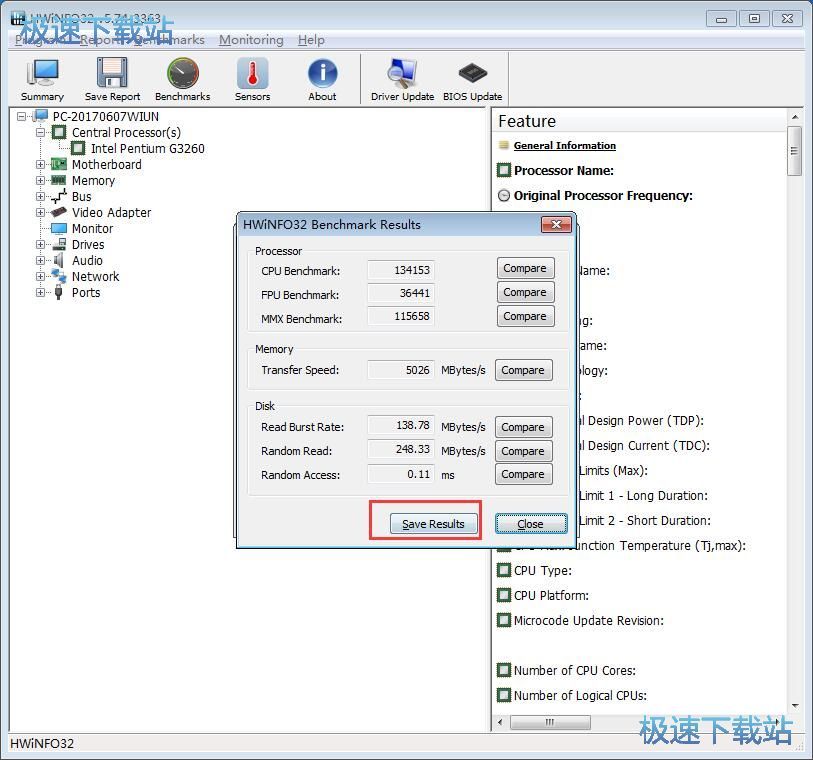Compare the Read Burst Rate result

click(524, 427)
